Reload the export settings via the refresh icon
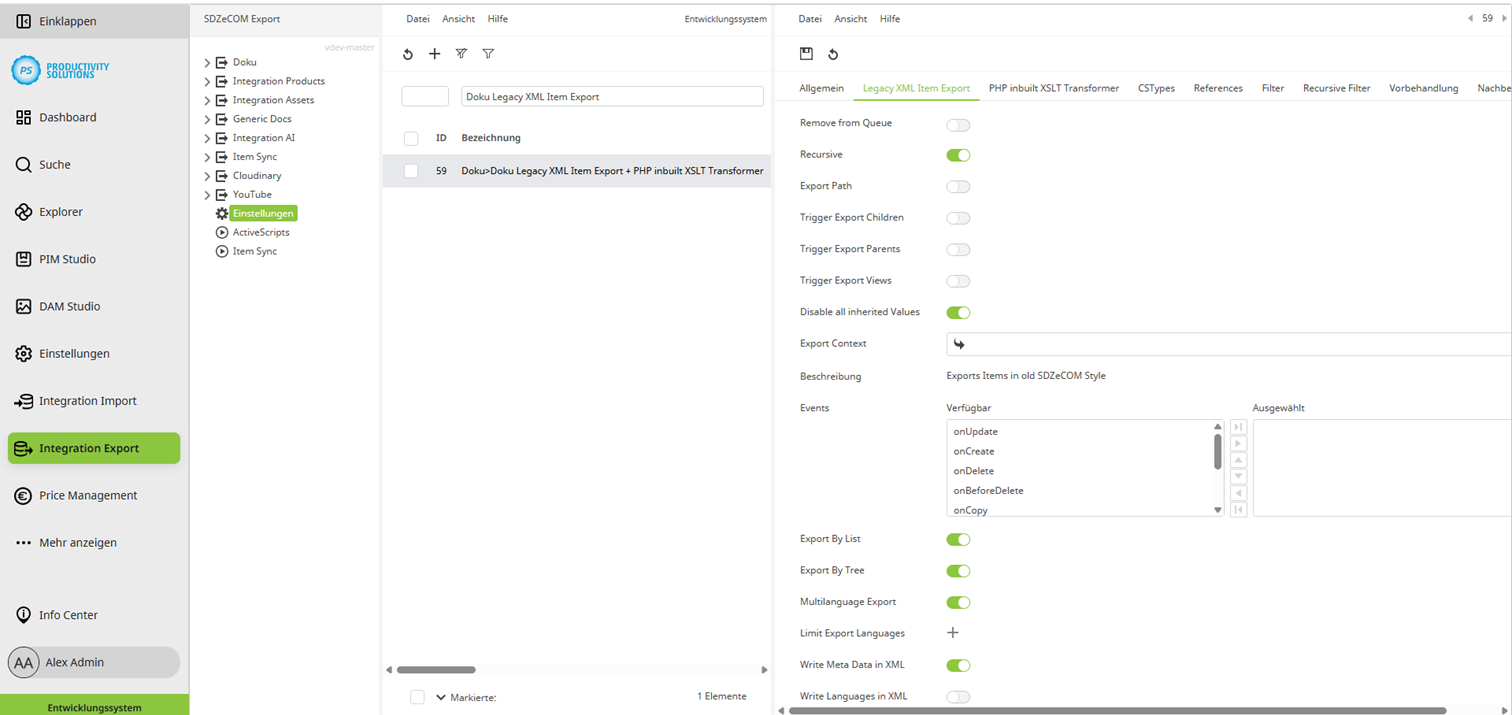The image size is (1512, 715). [x=835, y=54]
